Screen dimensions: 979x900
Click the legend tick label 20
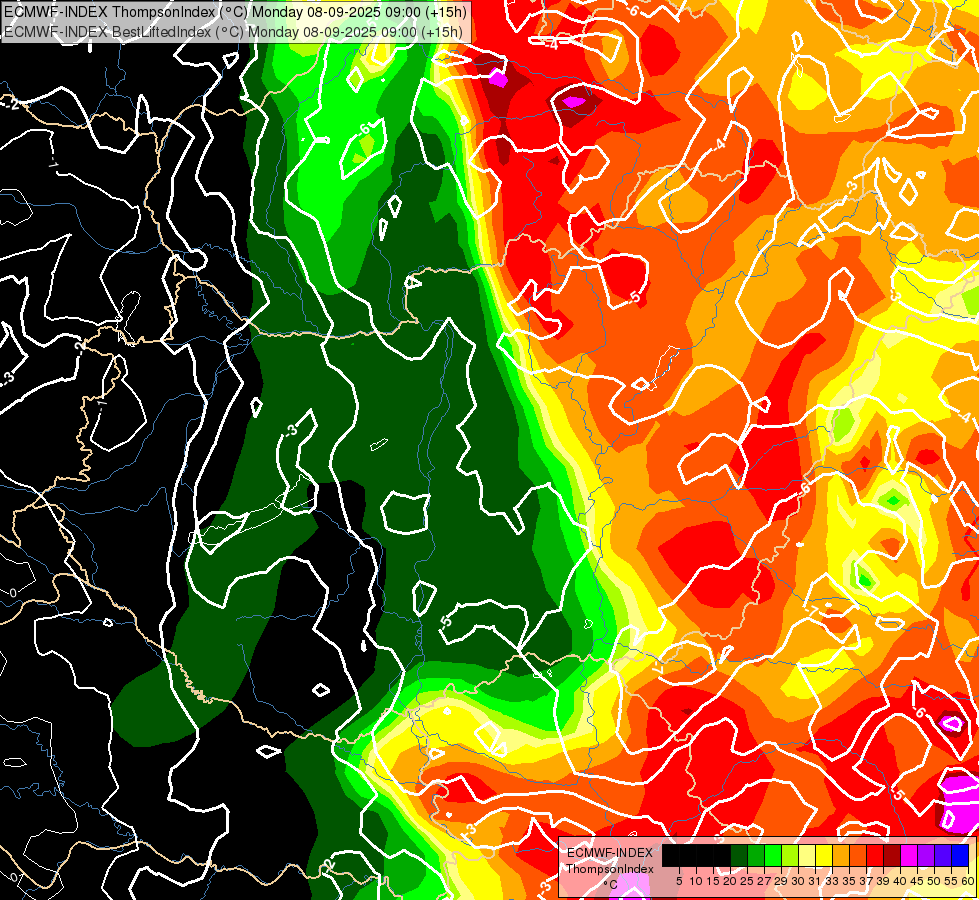click(x=730, y=881)
